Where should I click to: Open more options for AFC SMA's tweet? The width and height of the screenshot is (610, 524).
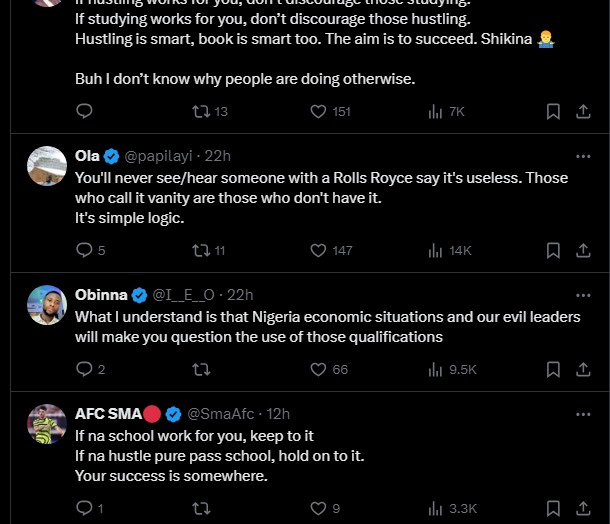[x=583, y=413]
